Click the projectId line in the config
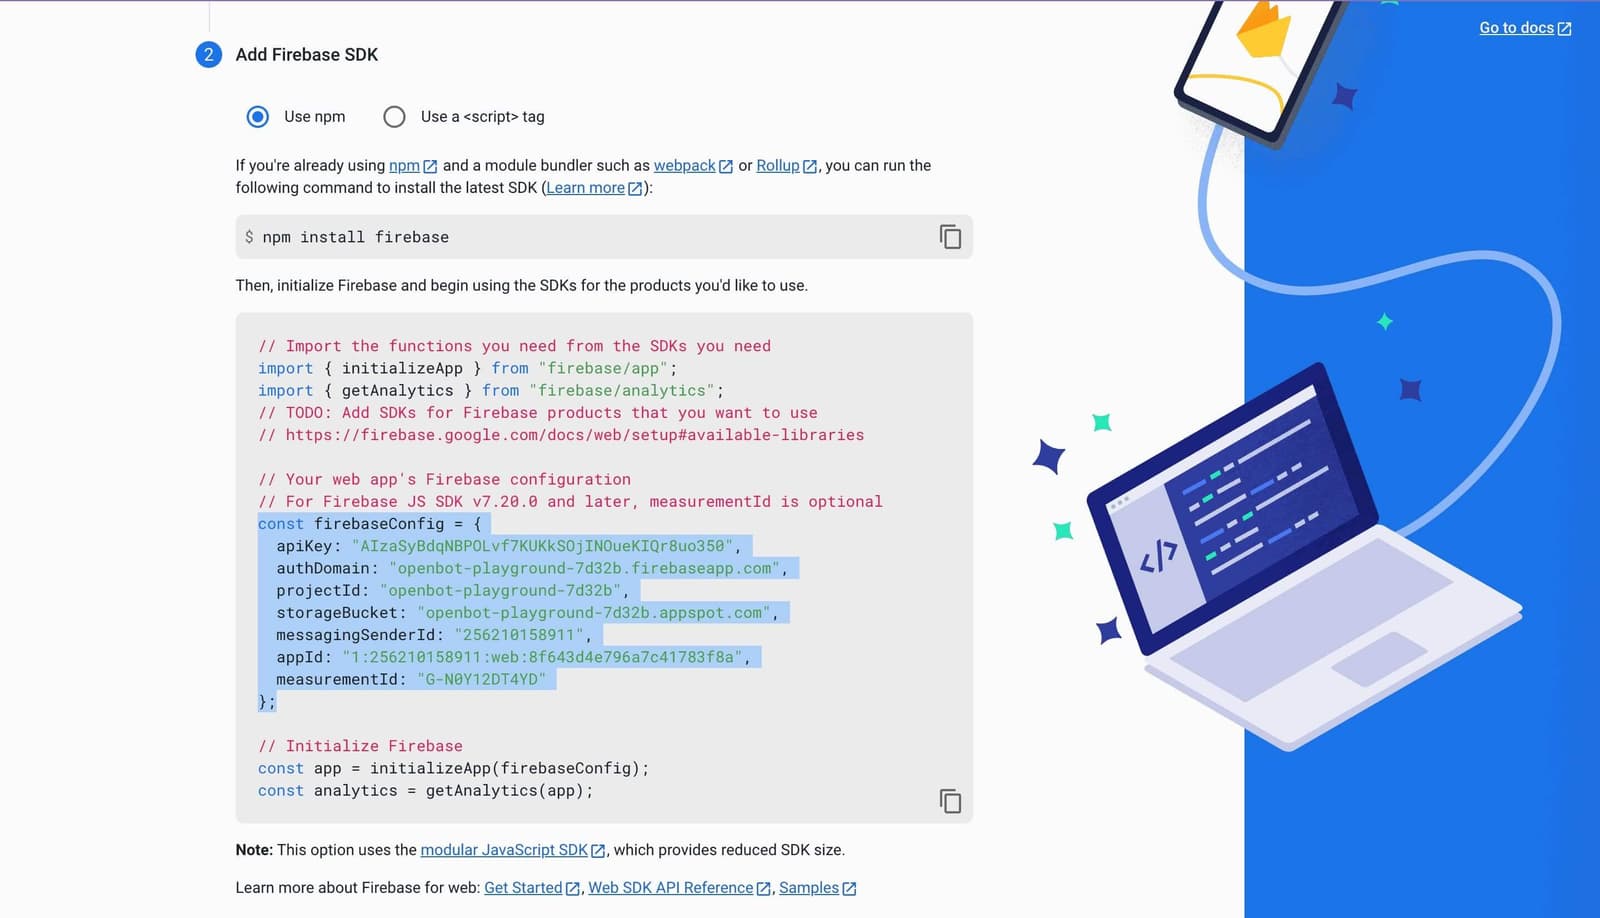The height and width of the screenshot is (918, 1600). click(453, 590)
